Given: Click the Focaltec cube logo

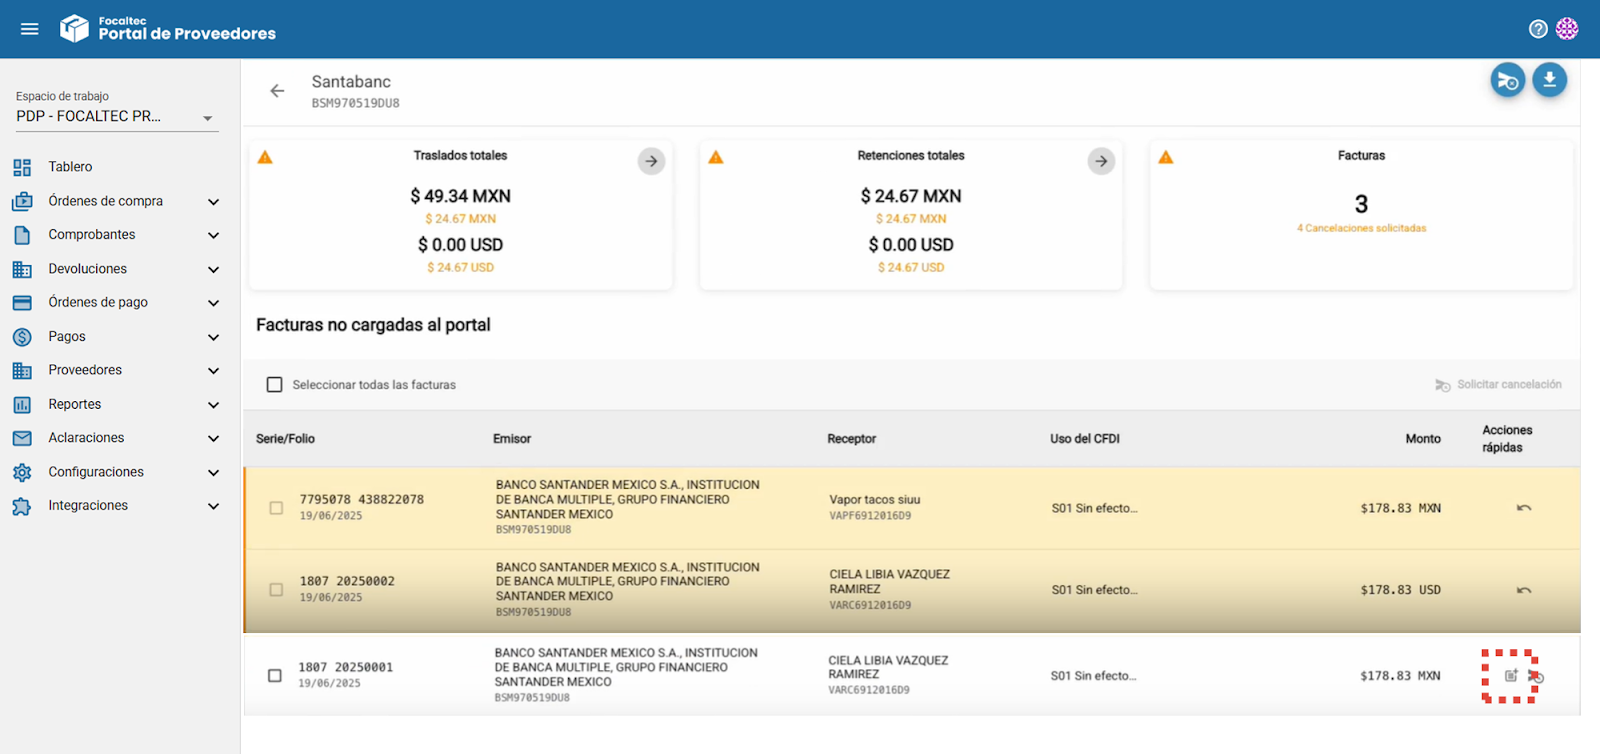Looking at the screenshot, I should point(74,28).
